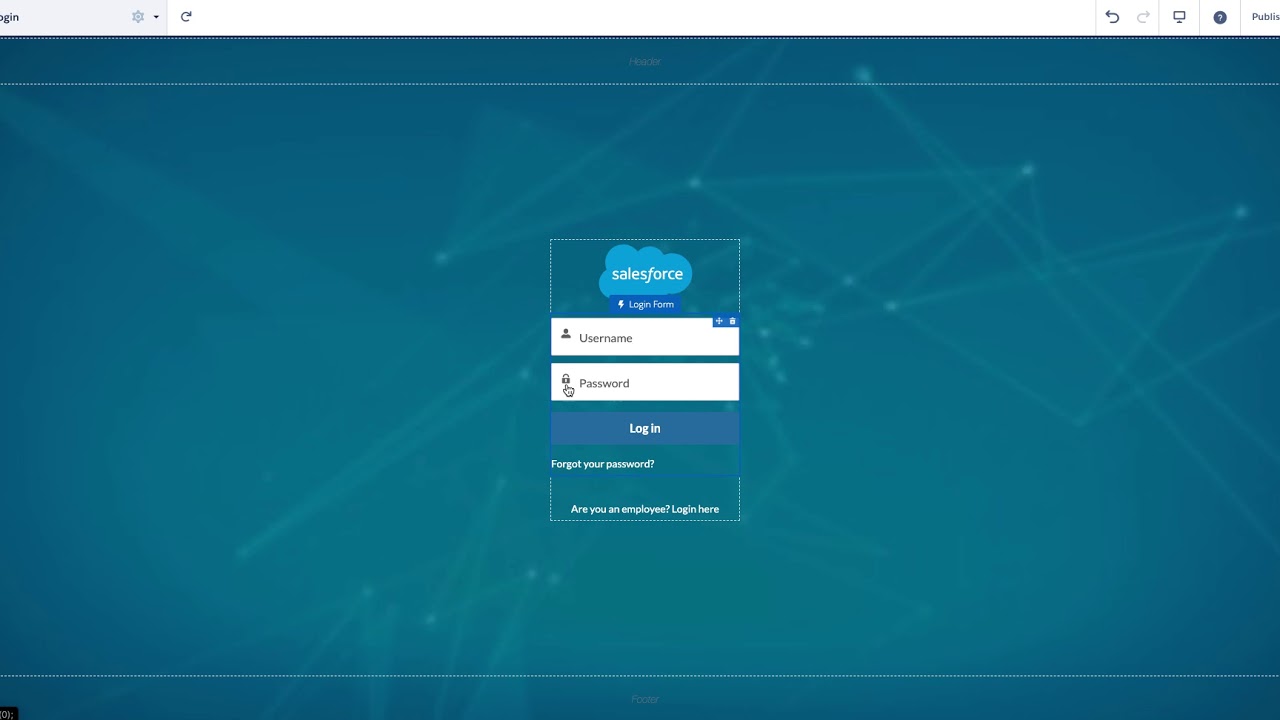Screen dimensions: 1280x720
Task: Click the padlock icon in Password field
Action: (x=566, y=380)
